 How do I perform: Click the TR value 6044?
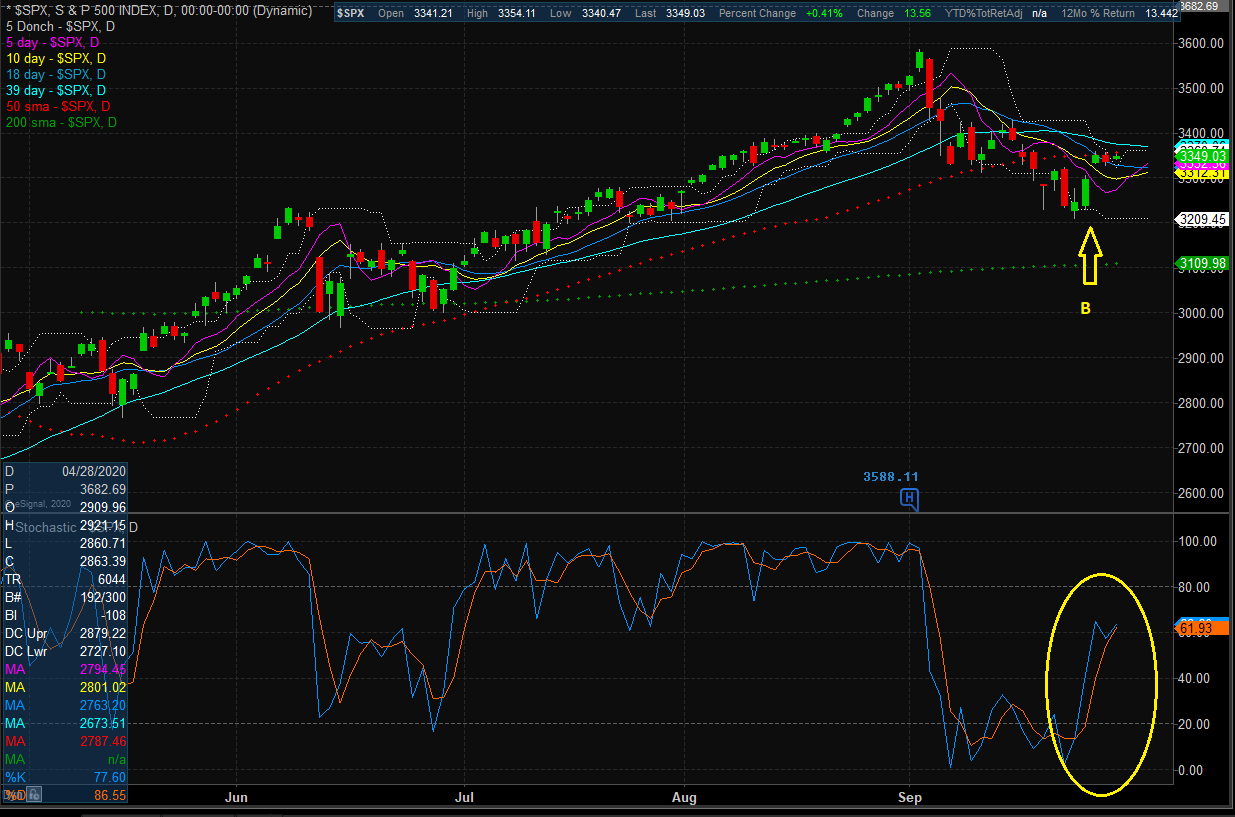pyautogui.click(x=111, y=579)
